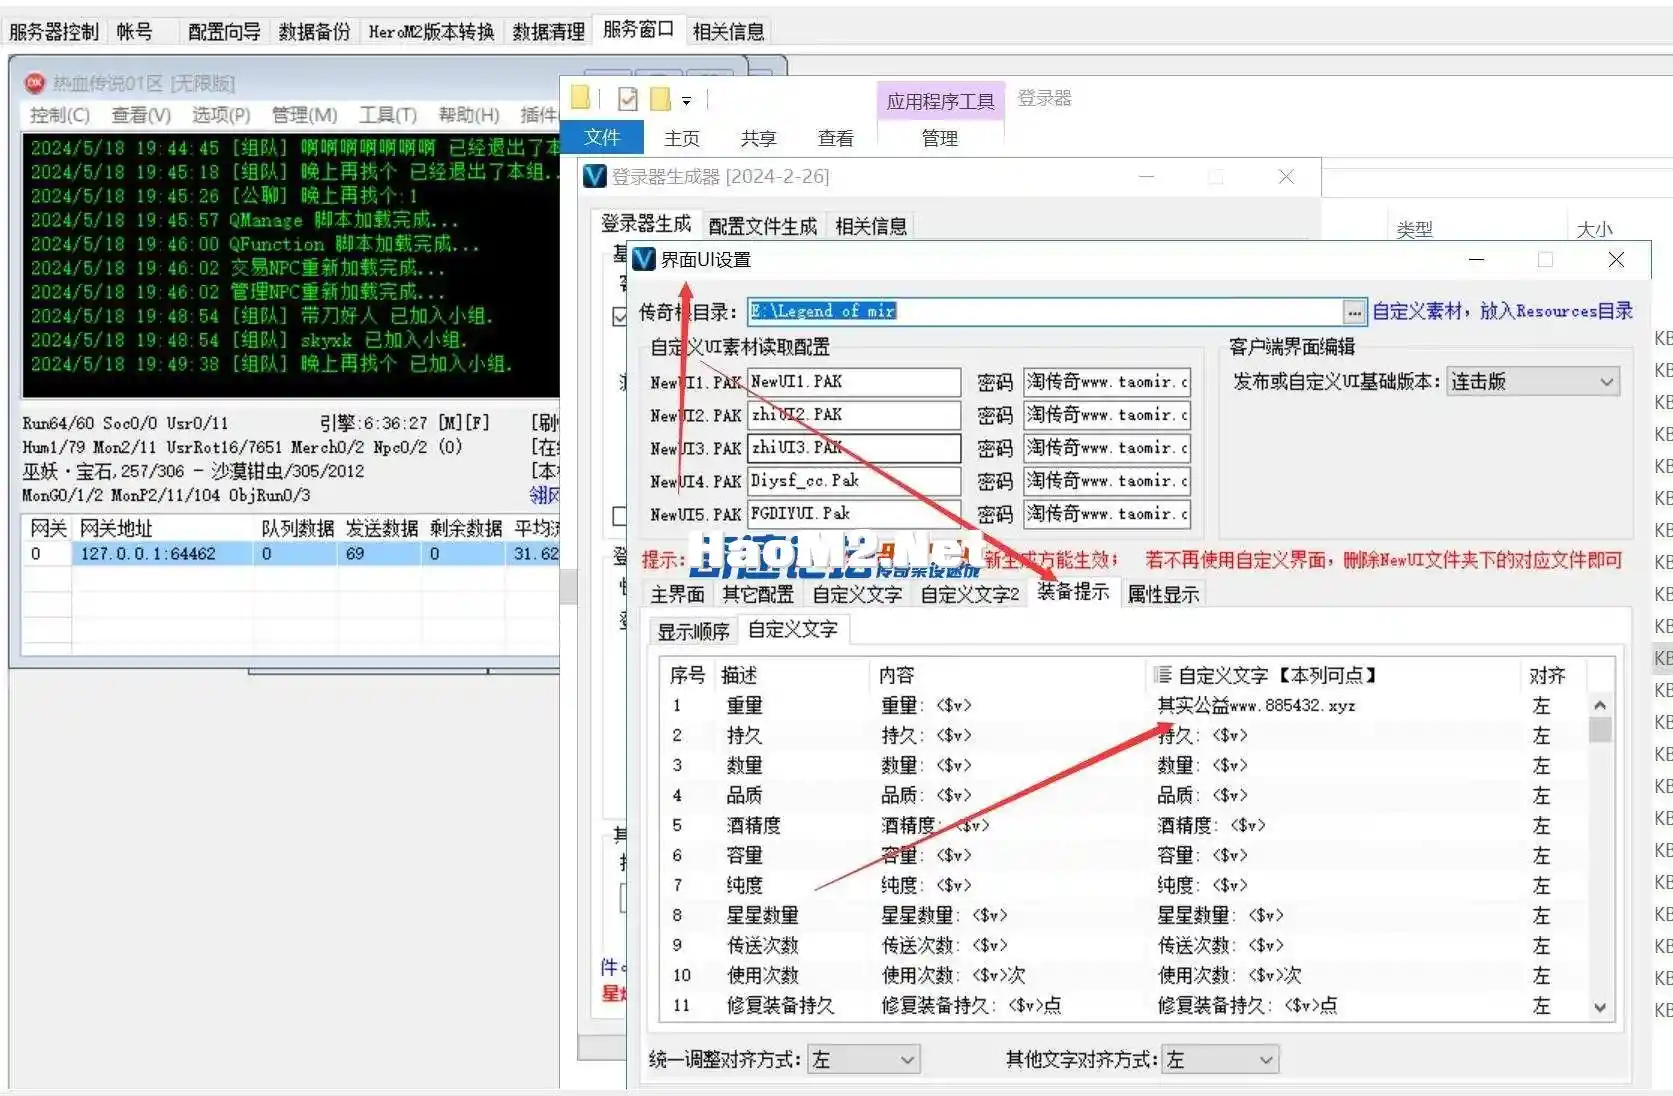Switch to the 数据清理 tab
Image resolution: width=1673 pixels, height=1096 pixels.
[548, 32]
